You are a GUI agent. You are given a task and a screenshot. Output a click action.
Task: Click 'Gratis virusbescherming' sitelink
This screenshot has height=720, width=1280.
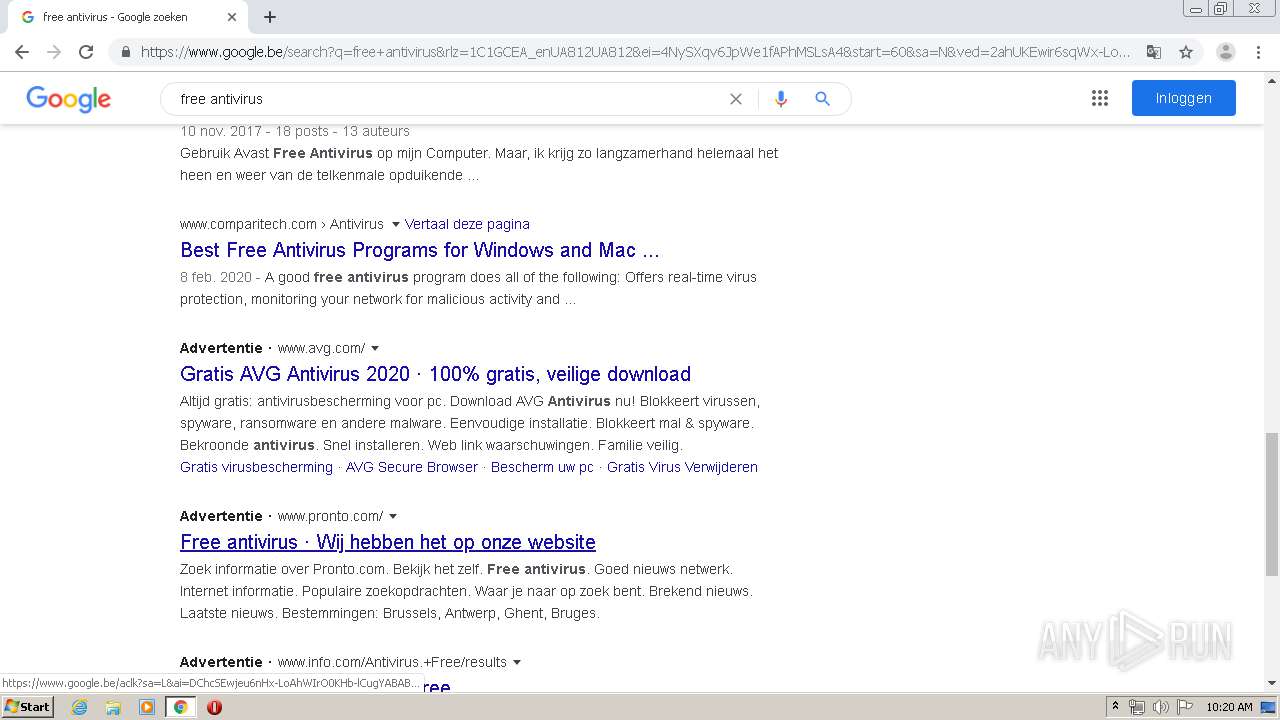[256, 467]
